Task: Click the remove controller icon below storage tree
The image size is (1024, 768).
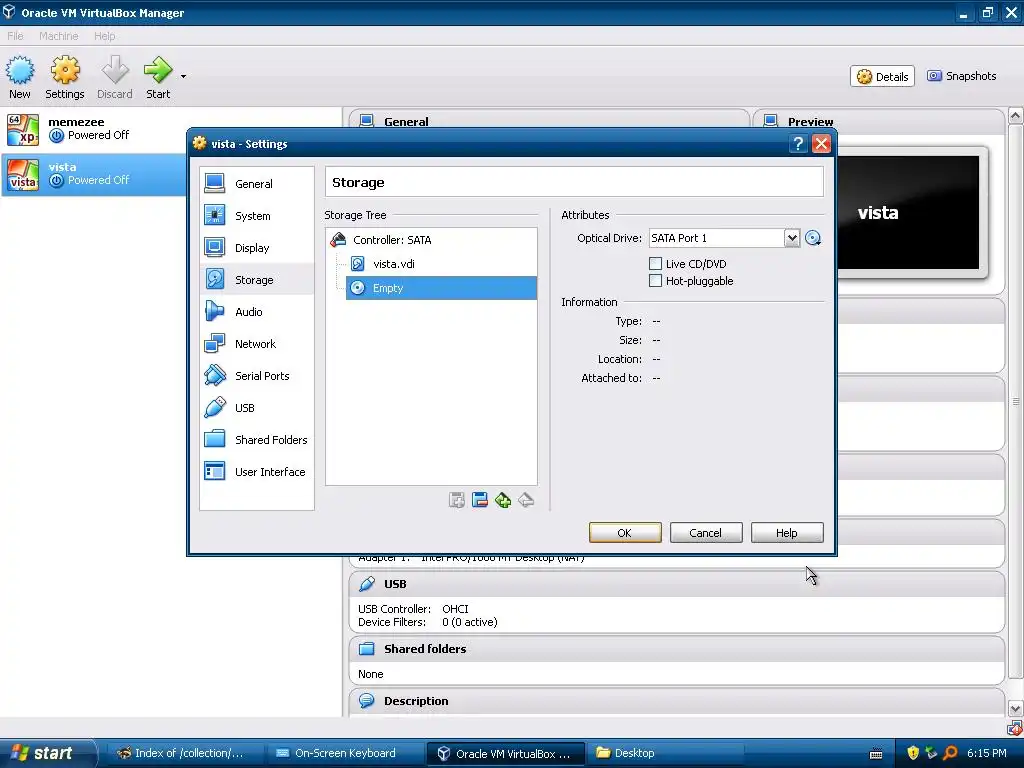Action: point(479,500)
